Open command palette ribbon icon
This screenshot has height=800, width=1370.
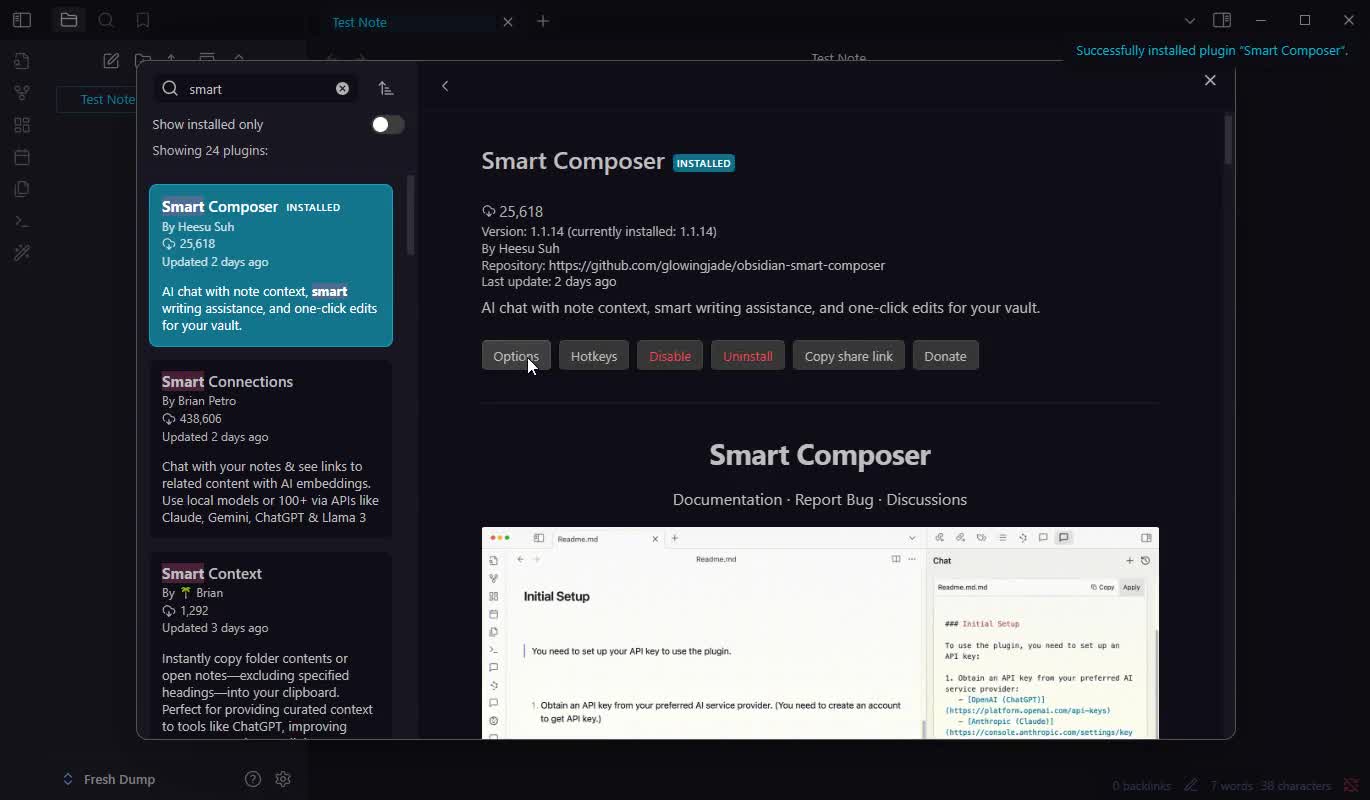pyautogui.click(x=22, y=221)
